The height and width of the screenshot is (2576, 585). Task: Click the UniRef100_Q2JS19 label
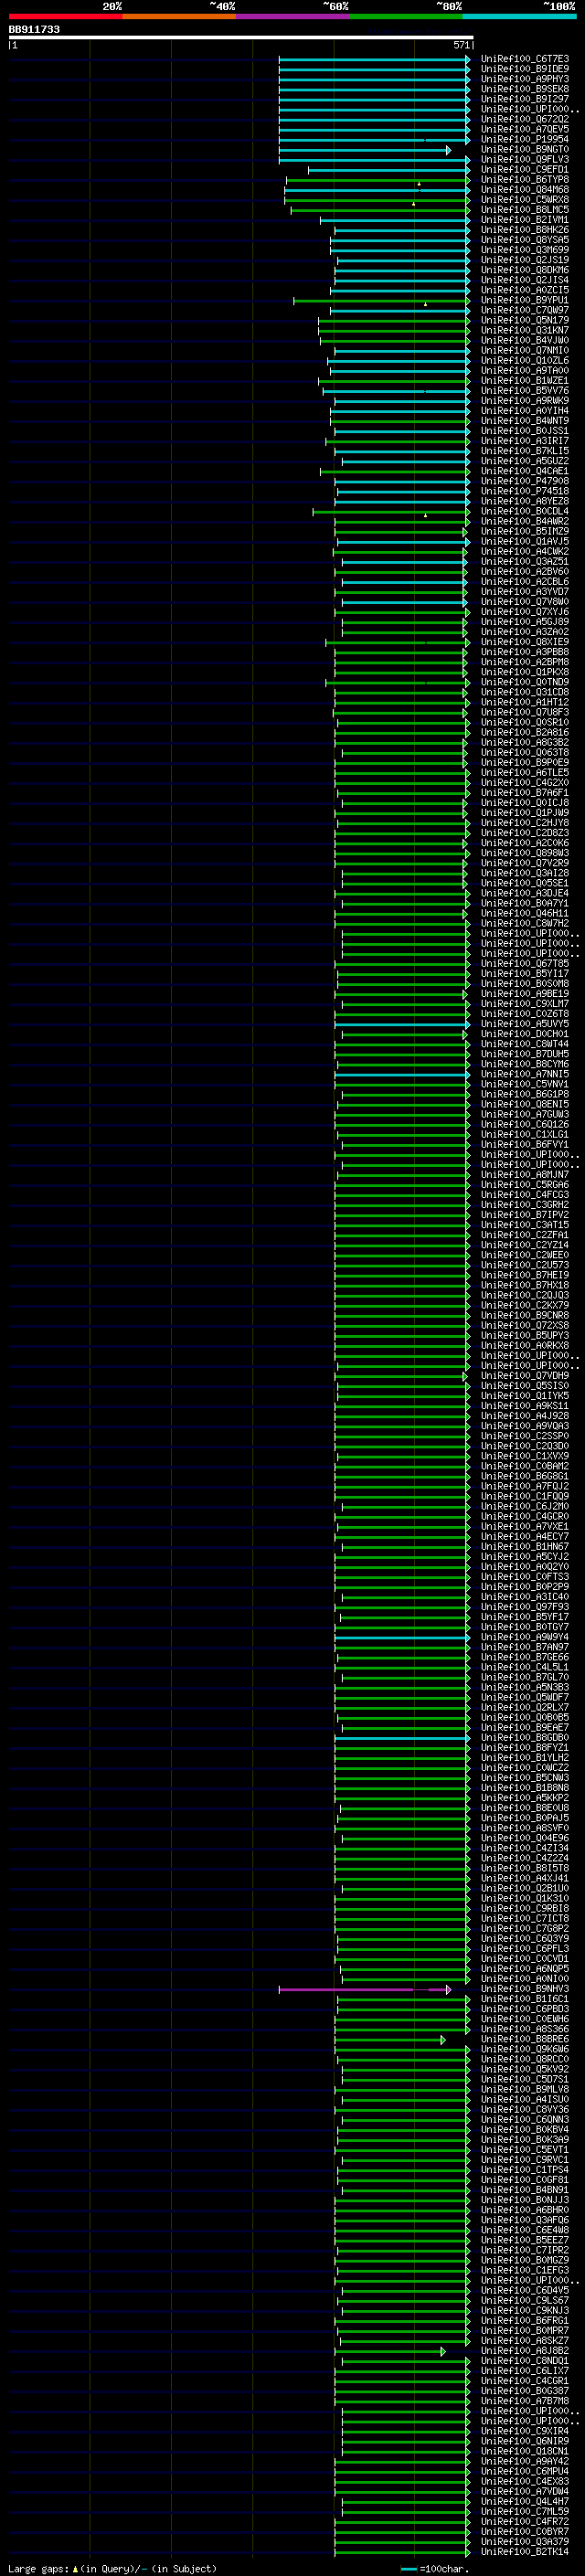tap(525, 260)
